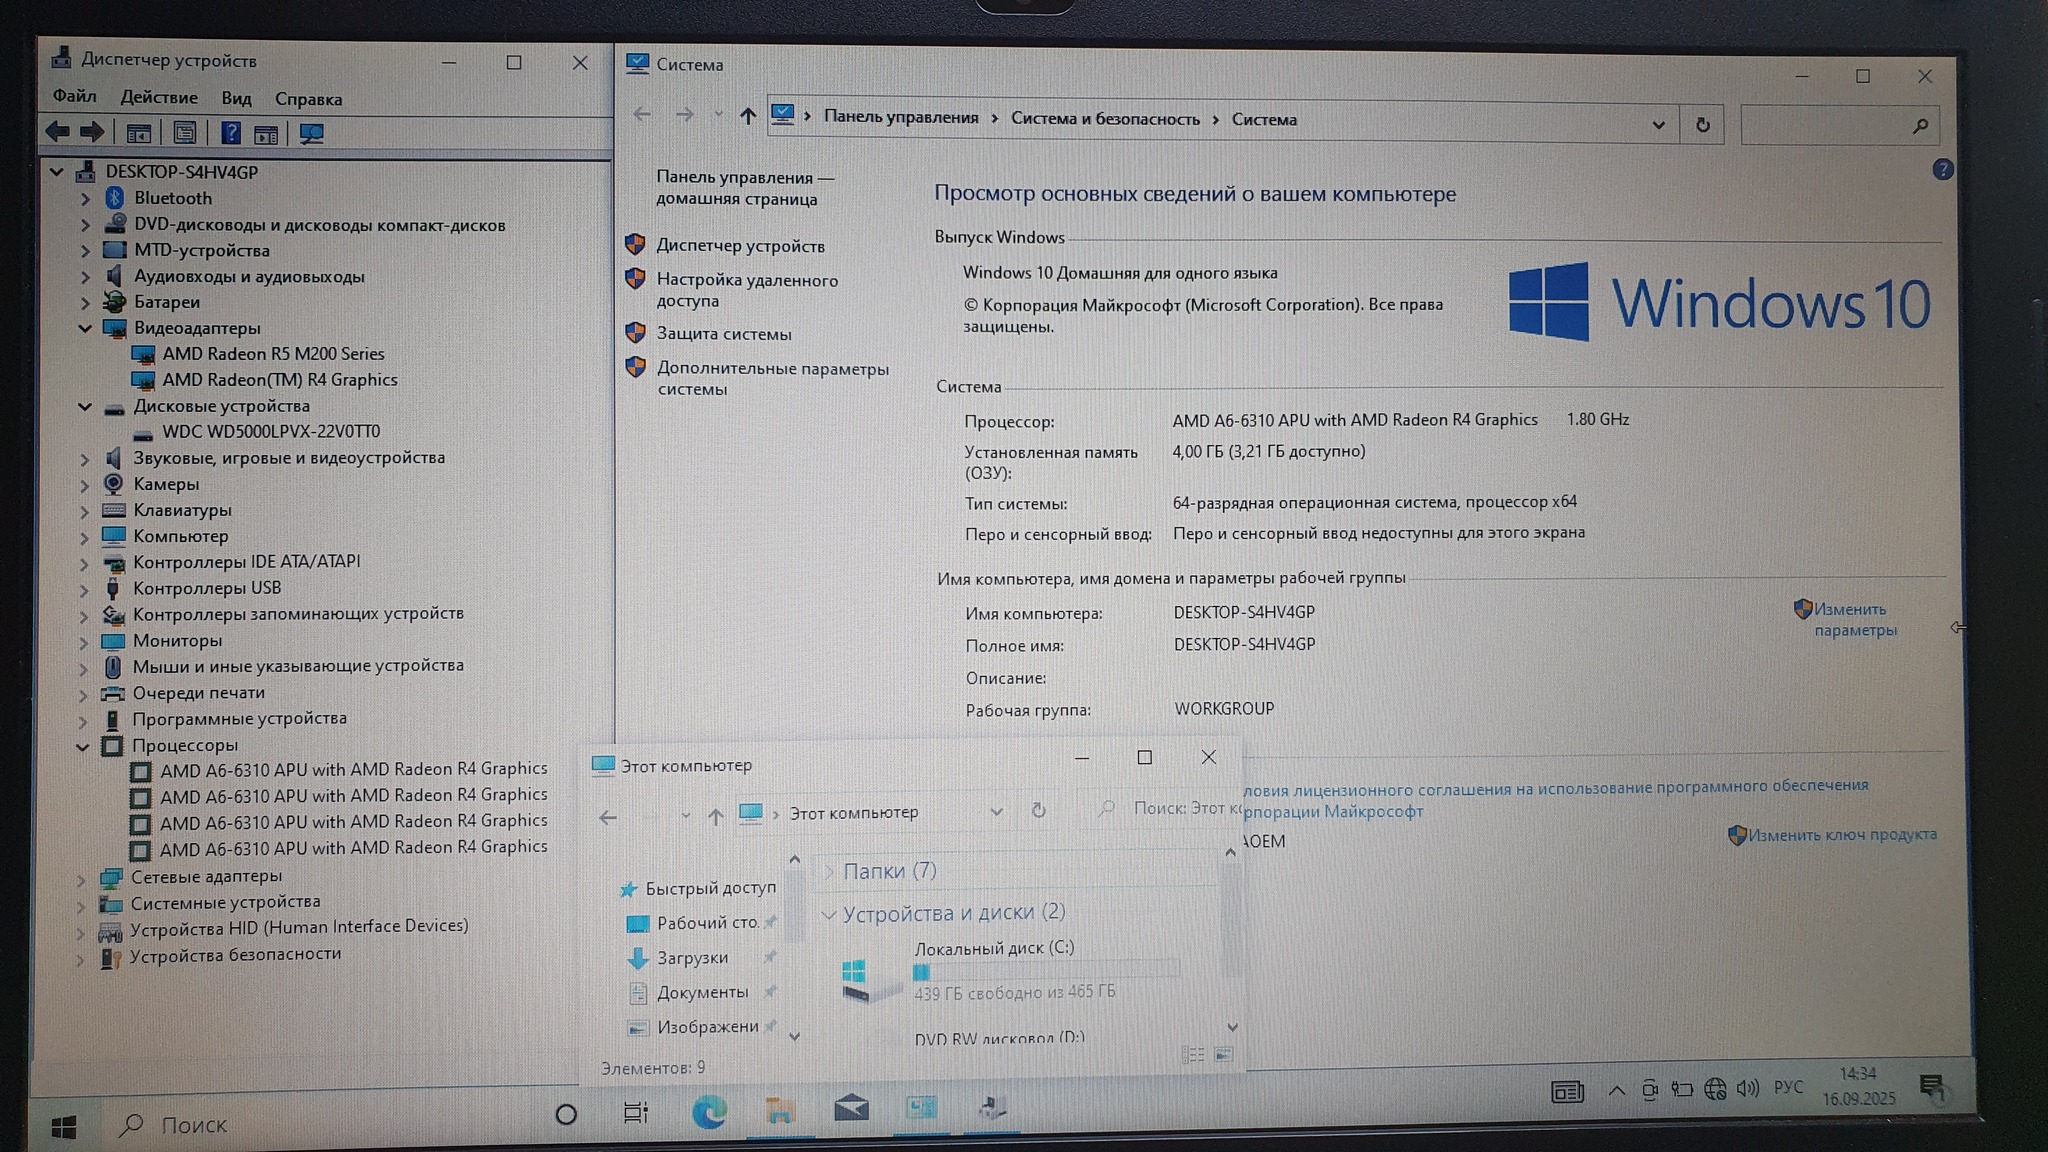Click the volume icon in system tray

tap(1747, 1088)
